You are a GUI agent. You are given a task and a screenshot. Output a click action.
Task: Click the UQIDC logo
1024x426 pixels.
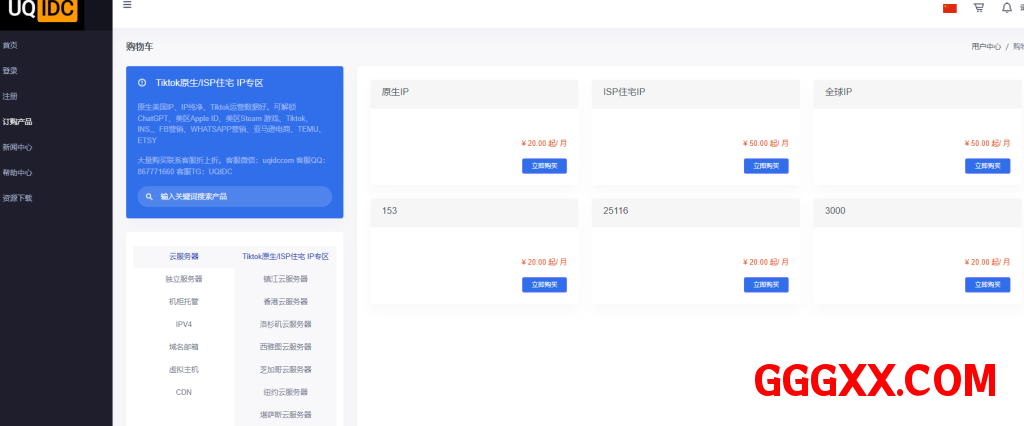click(42, 11)
